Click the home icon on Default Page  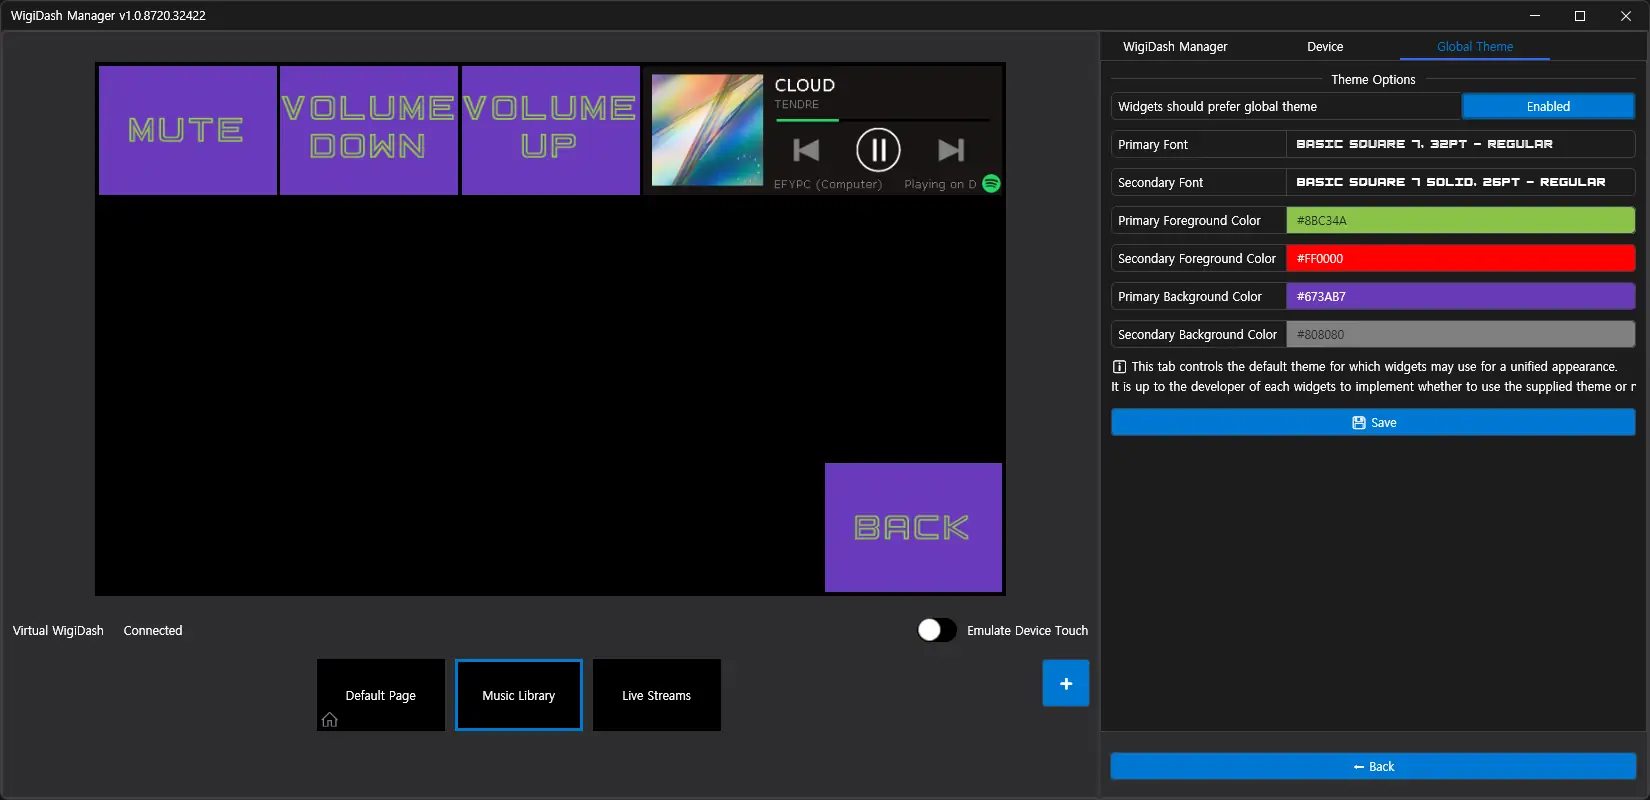coord(329,720)
